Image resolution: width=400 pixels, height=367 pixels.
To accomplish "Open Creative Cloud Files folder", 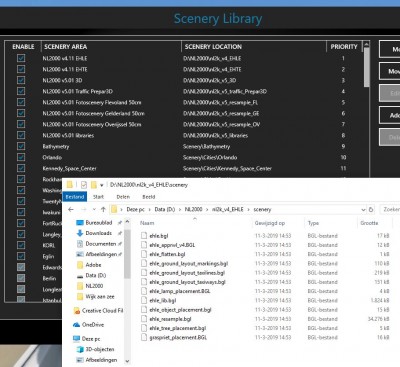I will pos(102,311).
